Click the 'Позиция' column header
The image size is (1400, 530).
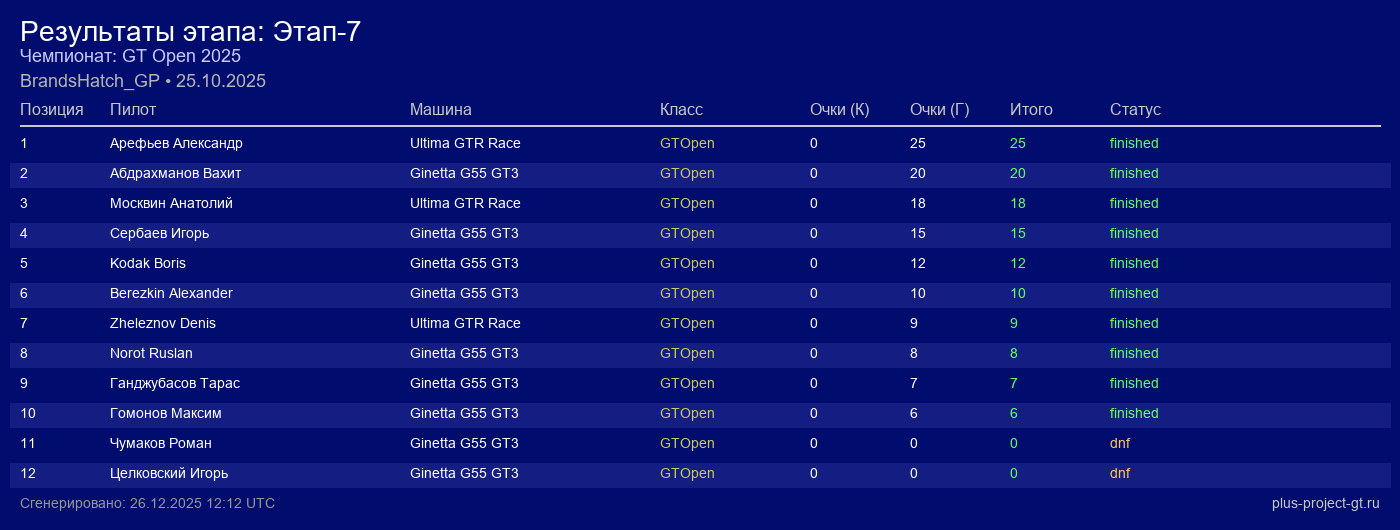point(52,109)
